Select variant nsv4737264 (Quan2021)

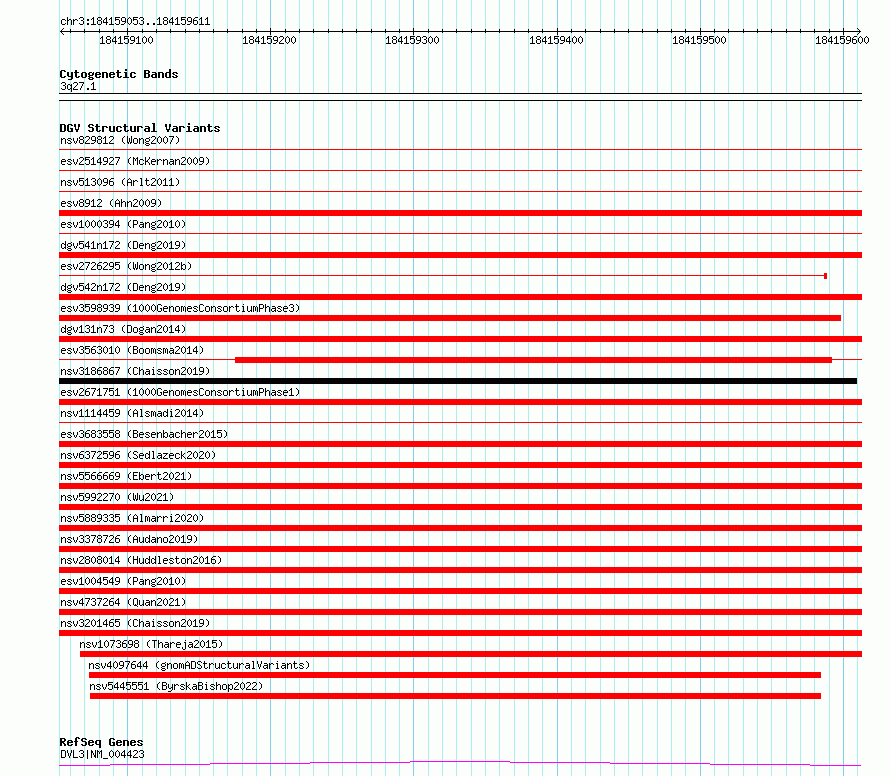[x=123, y=602]
